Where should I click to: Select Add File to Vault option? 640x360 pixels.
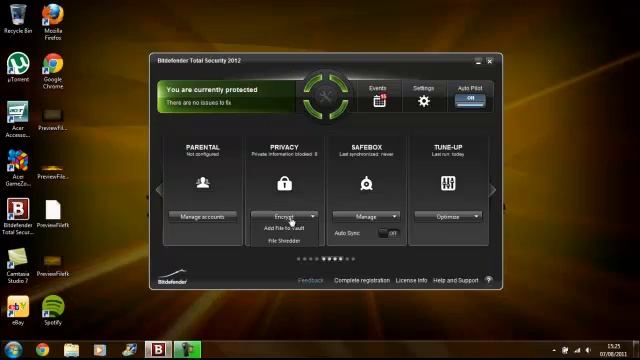(284, 228)
